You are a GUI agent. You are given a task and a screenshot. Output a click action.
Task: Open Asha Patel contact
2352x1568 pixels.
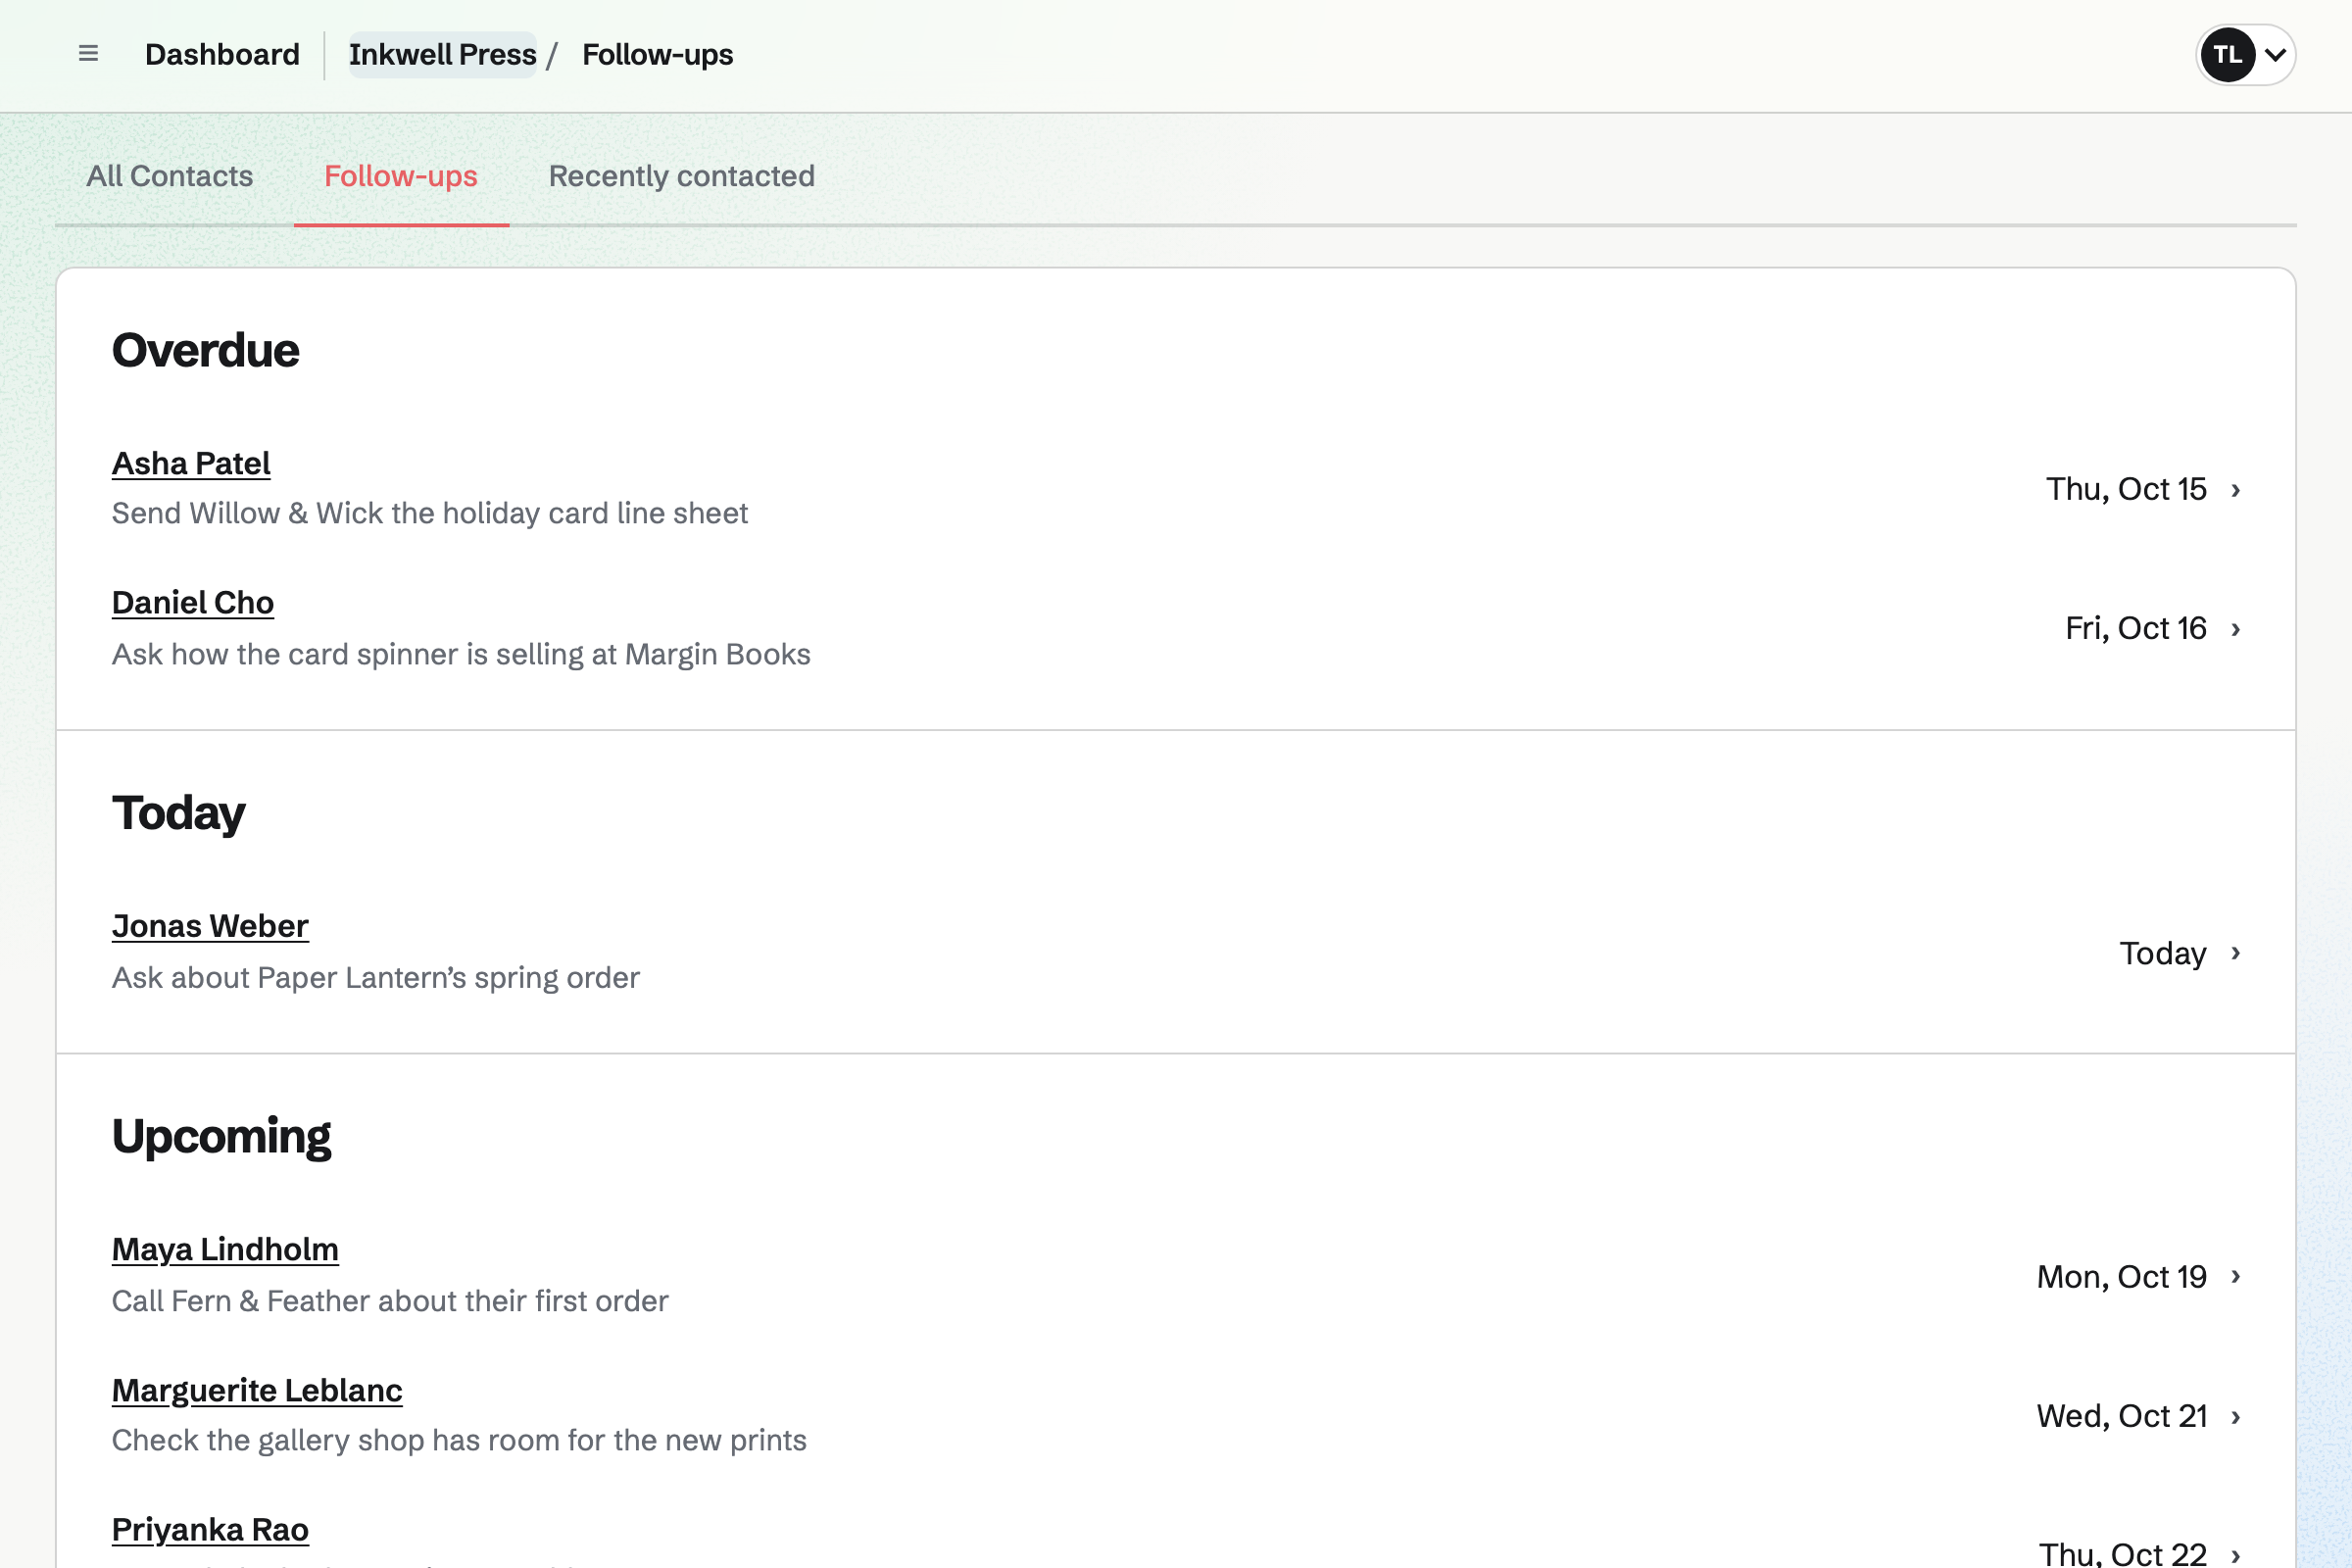191,463
